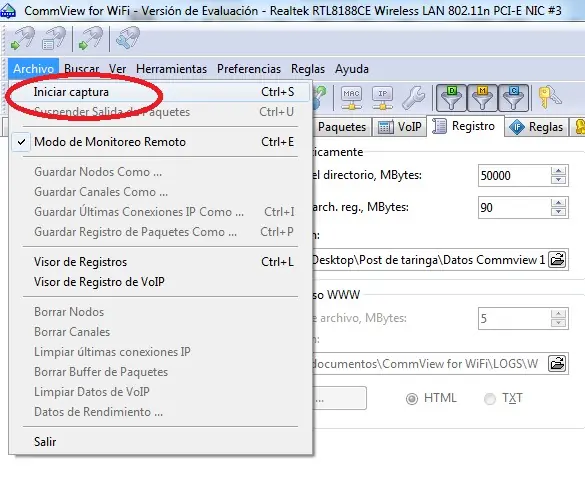
Task: Click the scroll icon on Registro tab
Action: click(439, 126)
